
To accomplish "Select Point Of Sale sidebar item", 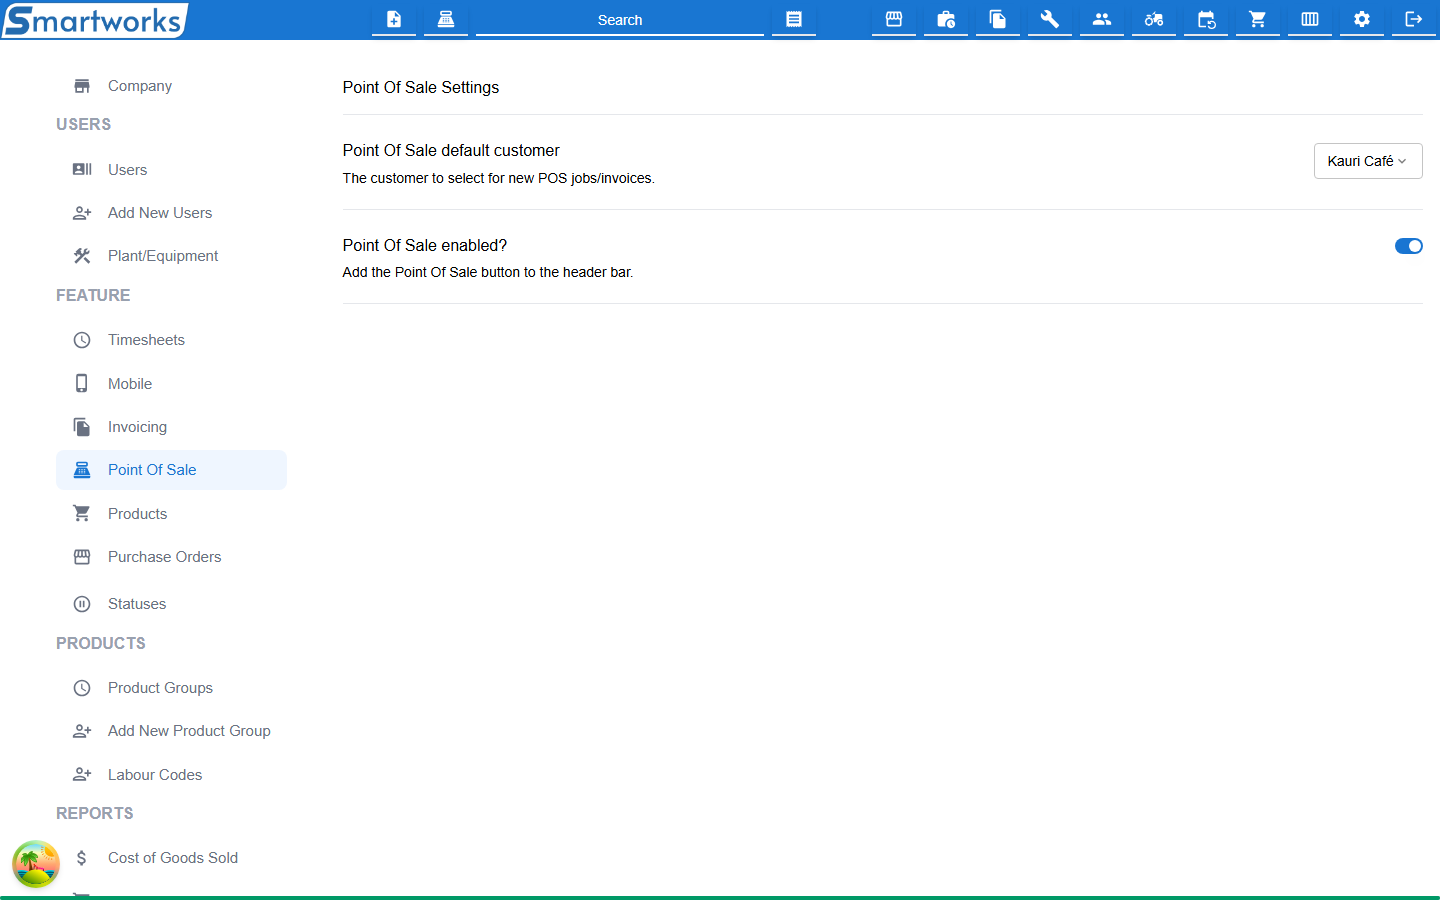I will 171,470.
